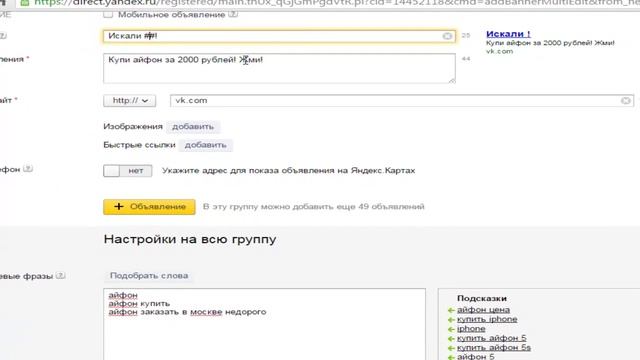Click the green arrow next to купить айфон 5s
The width and height of the screenshot is (640, 360).
(x=451, y=348)
